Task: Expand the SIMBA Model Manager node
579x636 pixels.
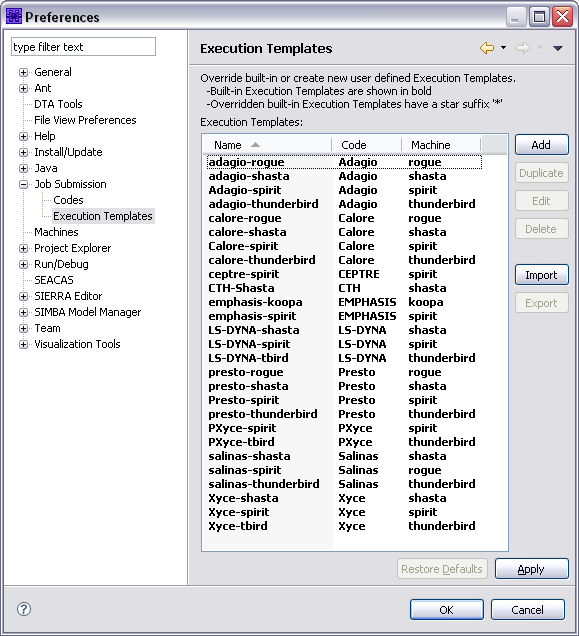Action: (24, 312)
